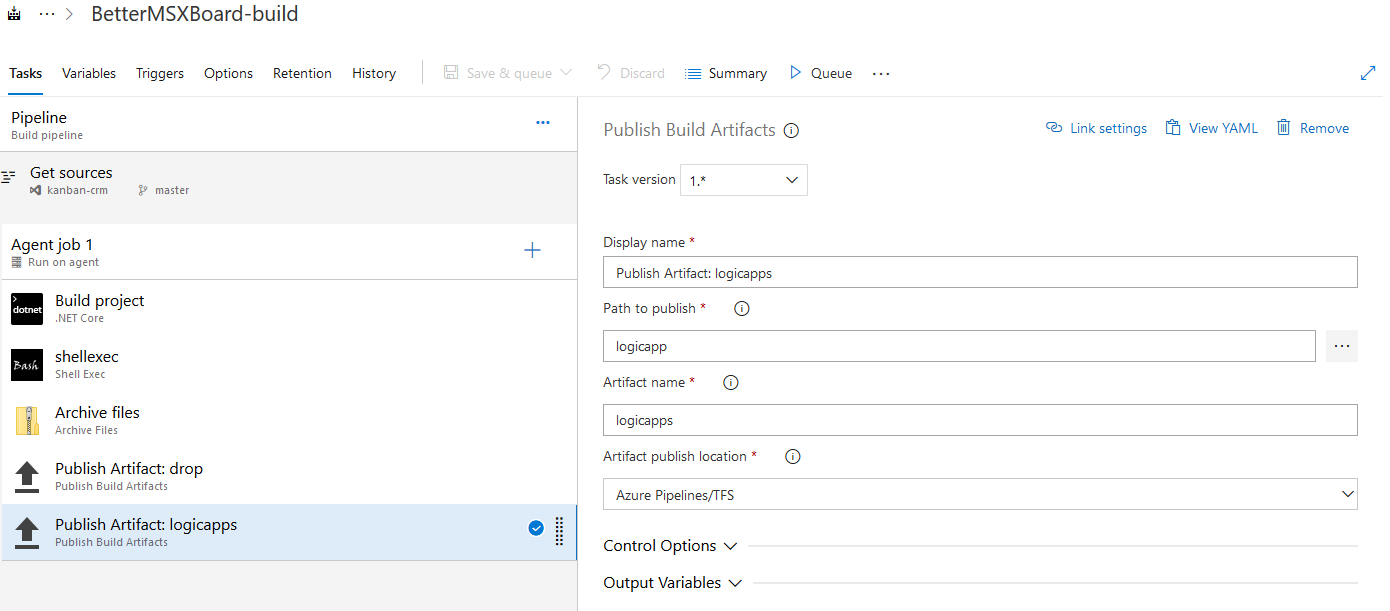1390x611 pixels.
Task: Show Publish Build Artifacts info icon
Action: click(791, 130)
